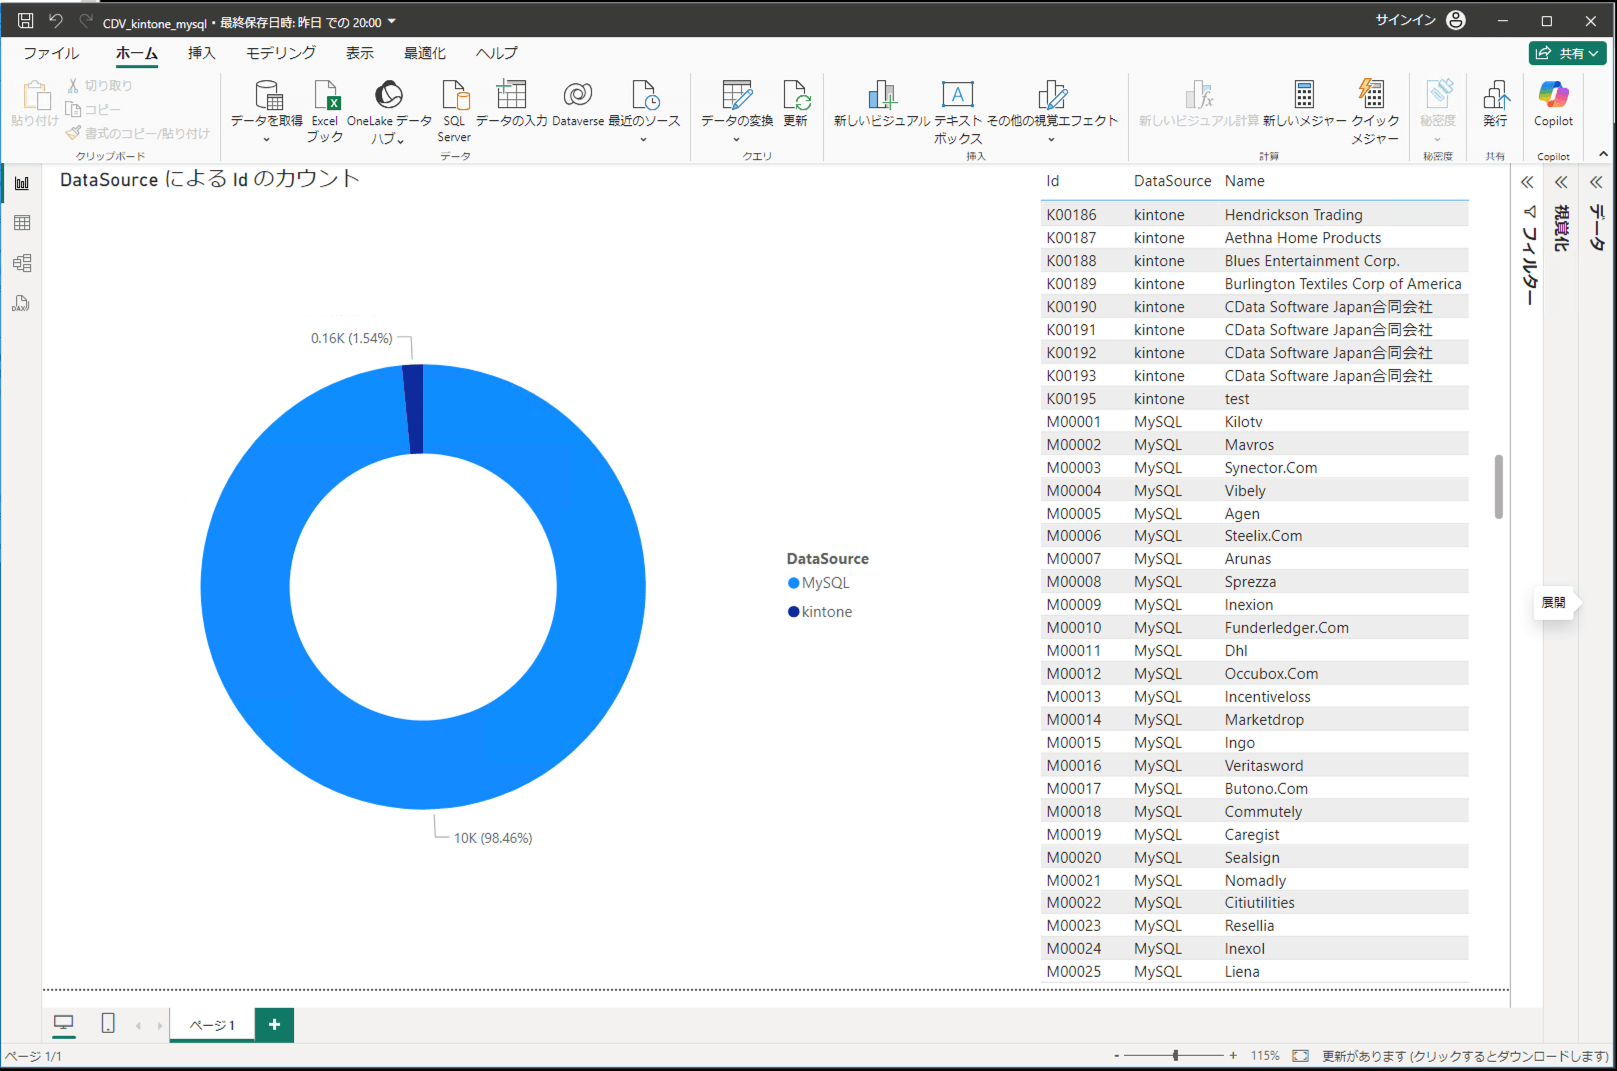Refresh data with 更新 button

click(796, 103)
